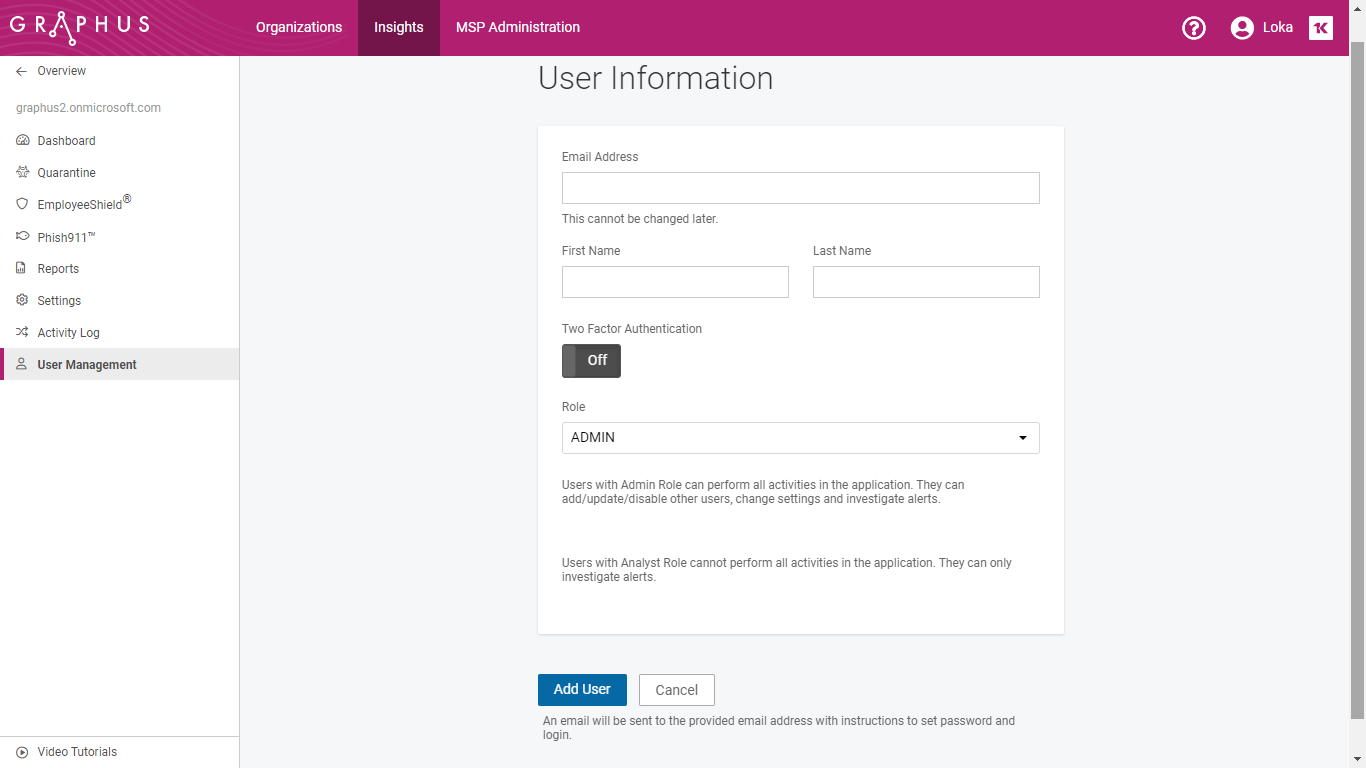Open Video Tutorials link

(77, 752)
